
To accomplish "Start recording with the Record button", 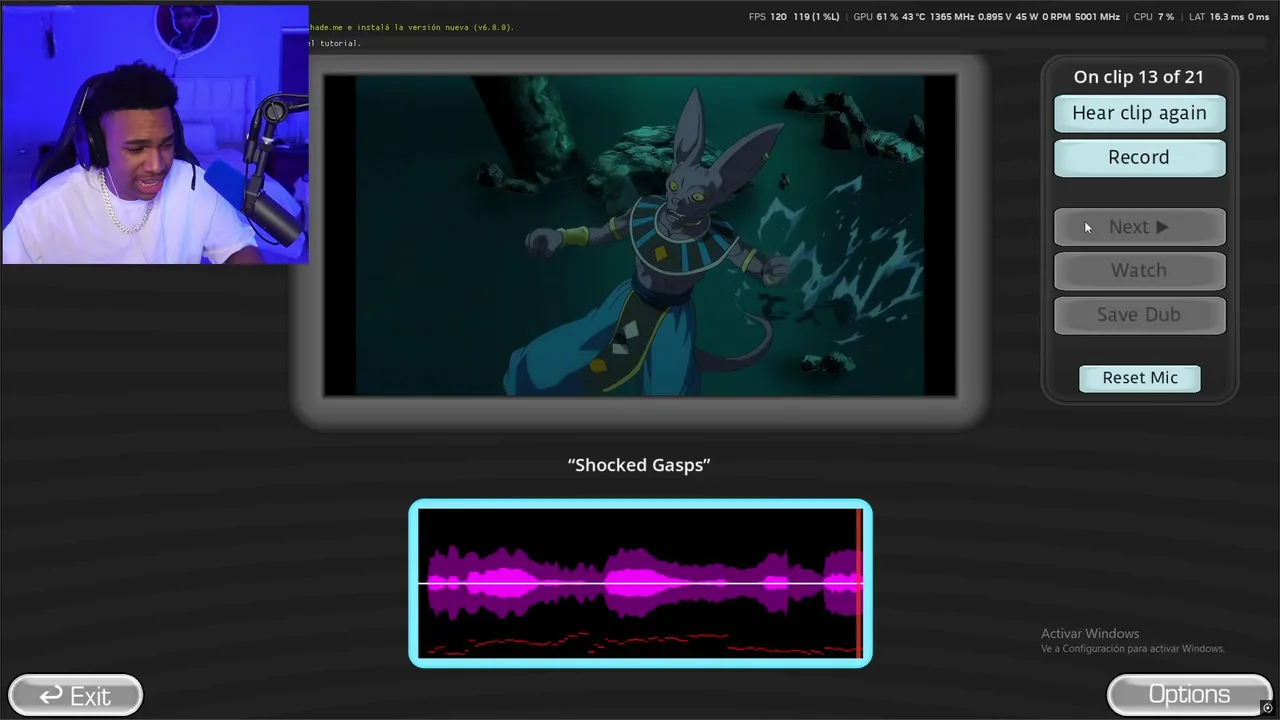I will 1139,157.
